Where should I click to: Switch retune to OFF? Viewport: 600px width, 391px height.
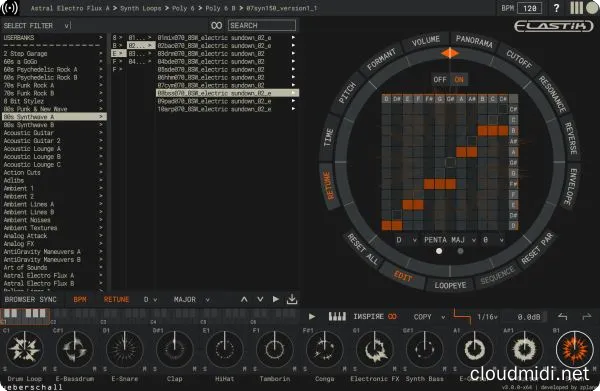click(440, 80)
